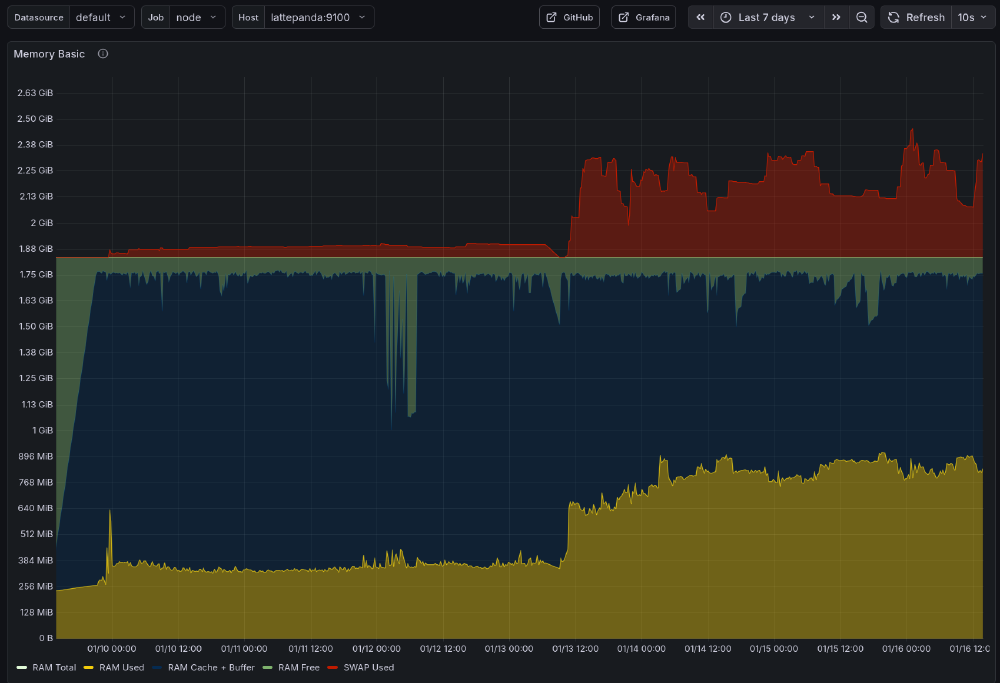Click the clock icon in time picker
Screen dimensions: 1000x683
[726, 17]
